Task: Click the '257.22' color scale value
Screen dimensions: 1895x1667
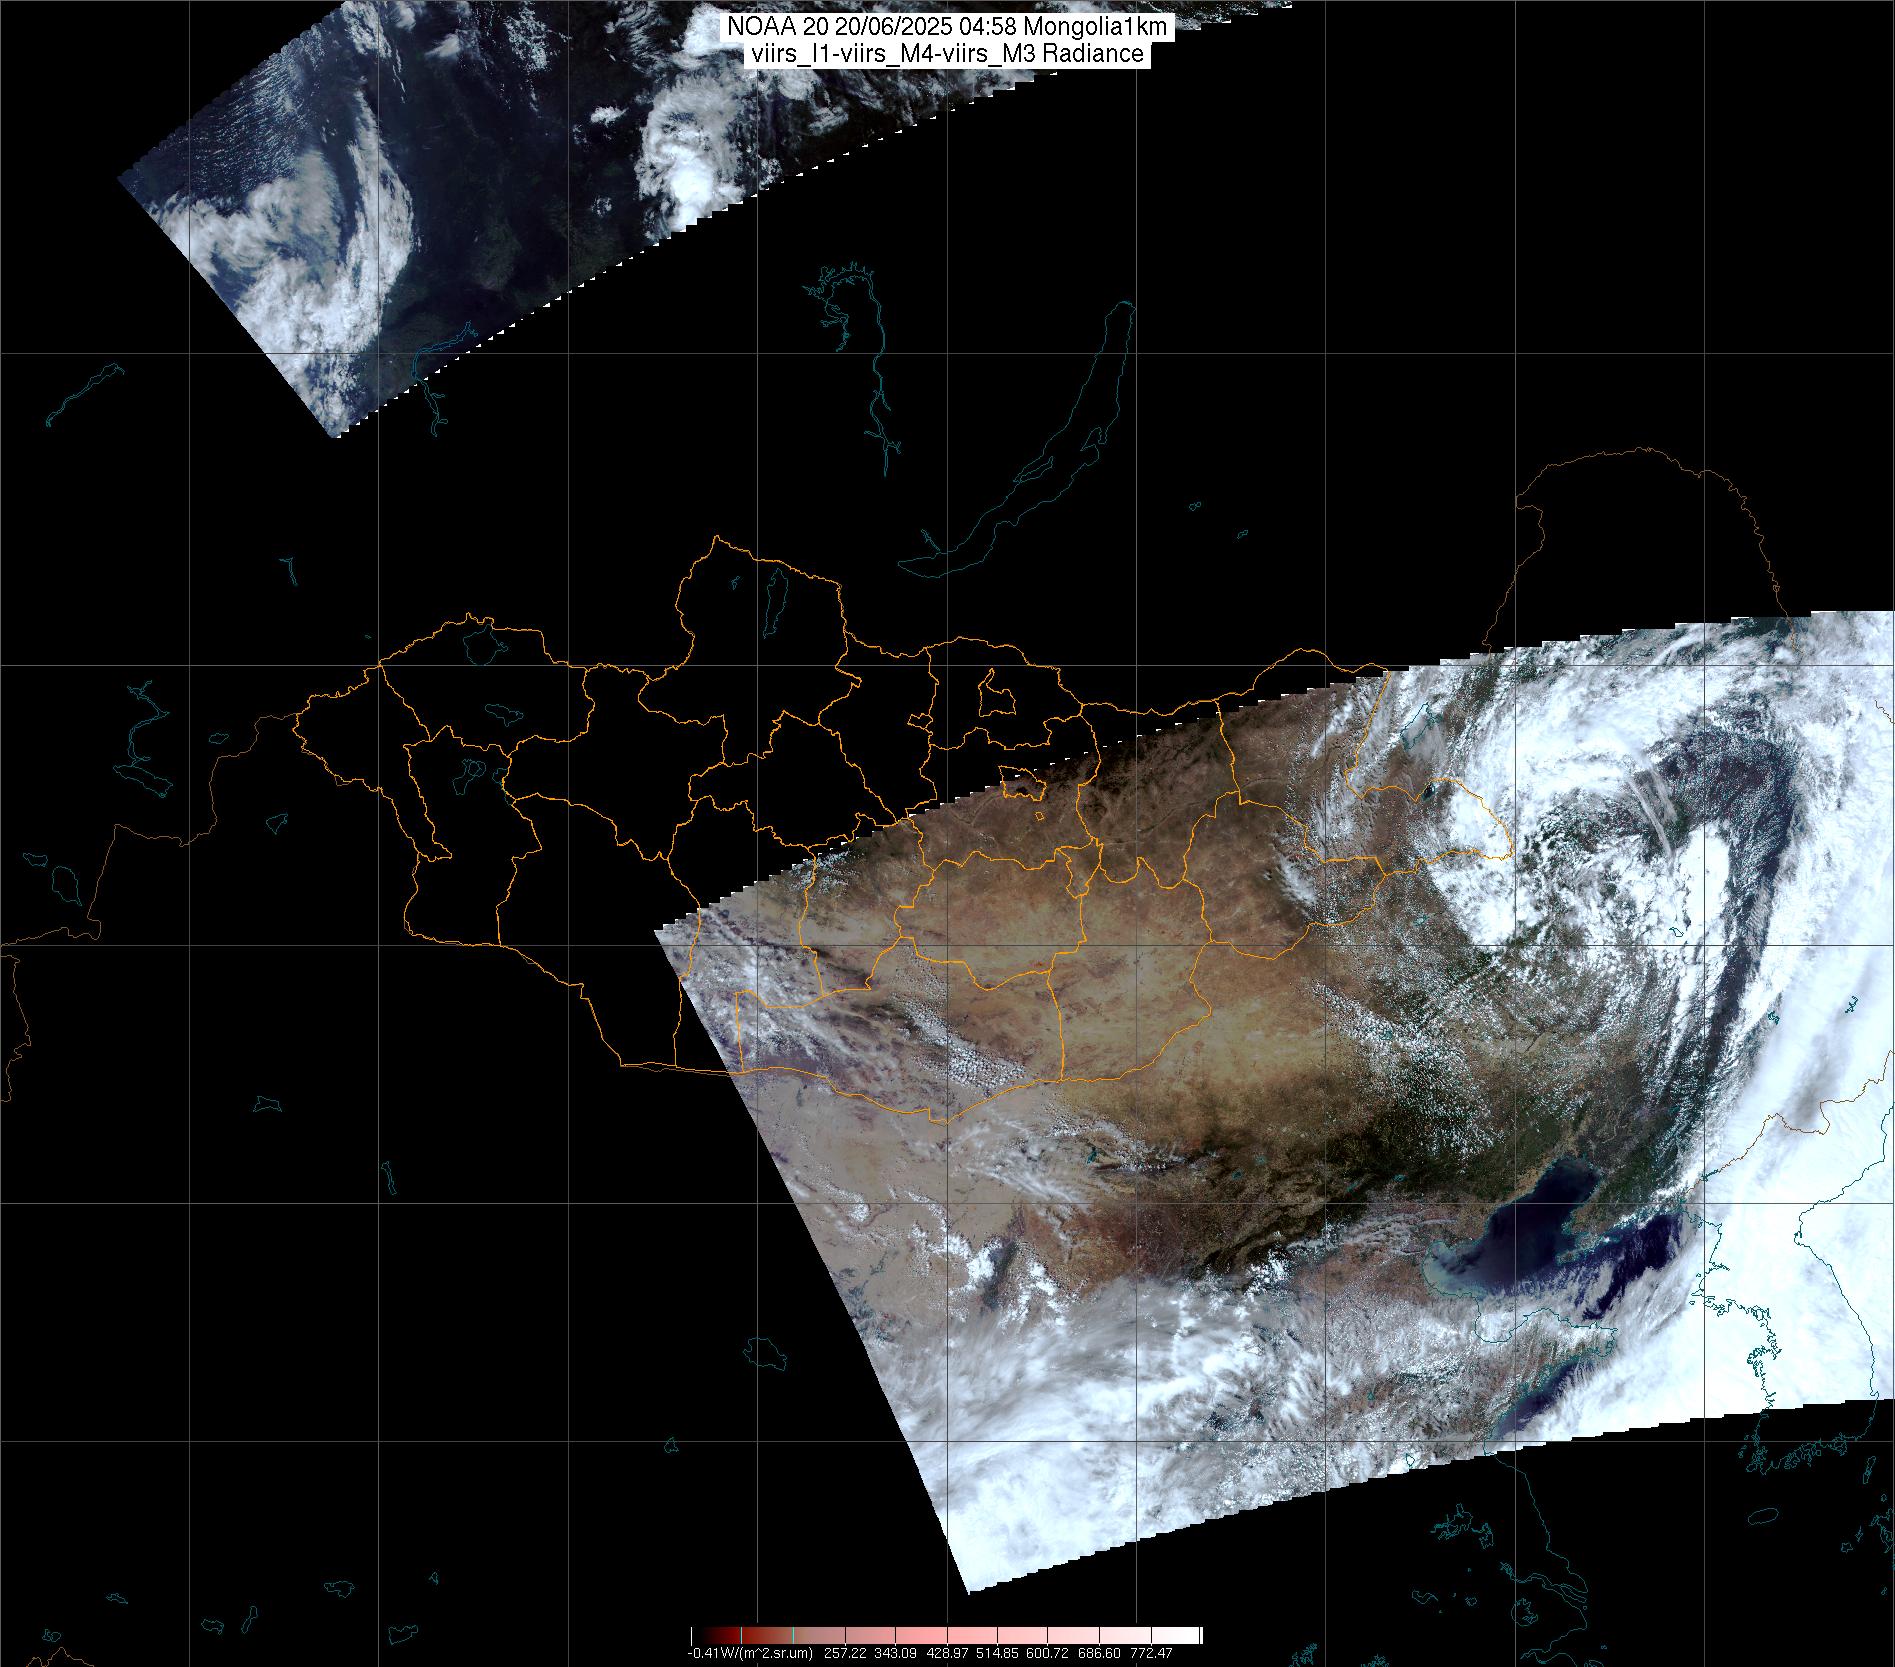Action: 845,1653
